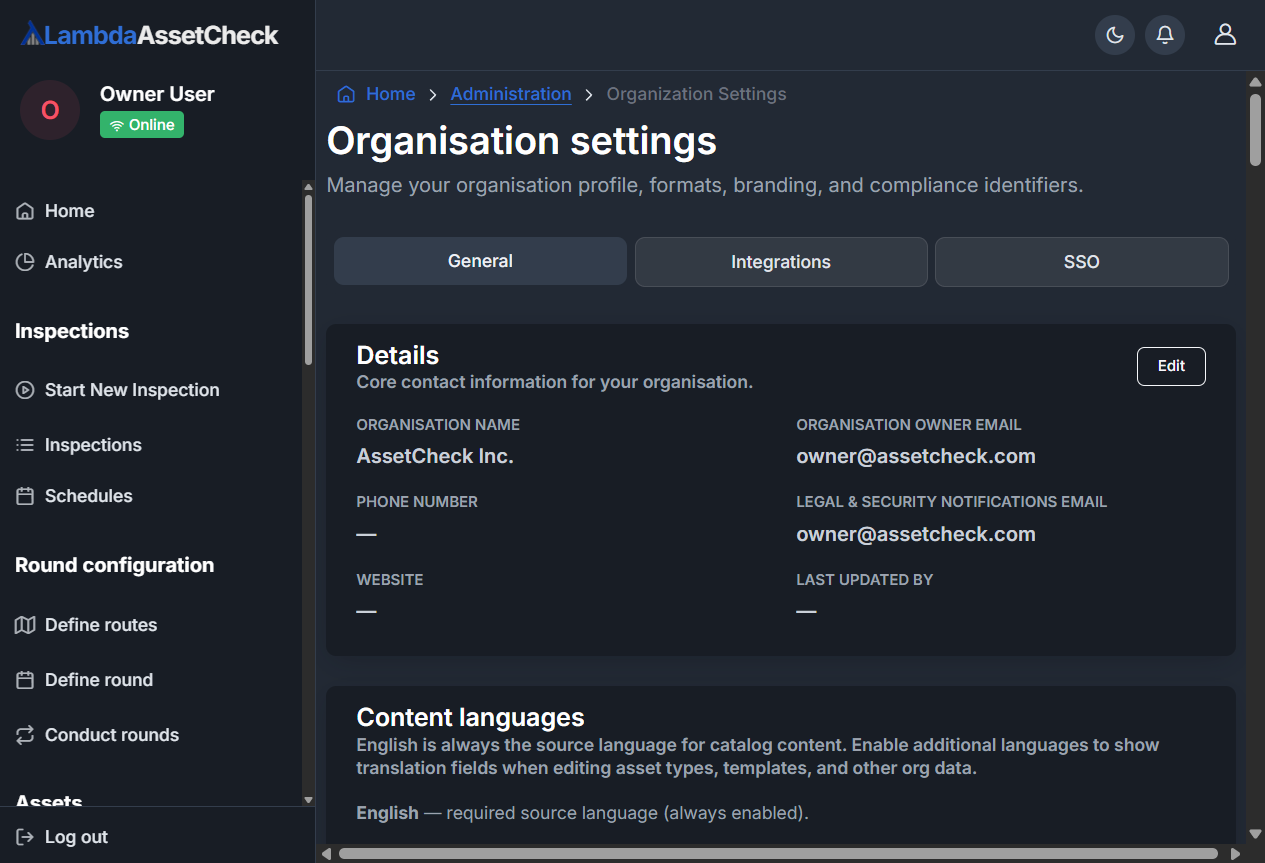Click the Round configuration section header
The image size is (1265, 863).
tap(114, 565)
